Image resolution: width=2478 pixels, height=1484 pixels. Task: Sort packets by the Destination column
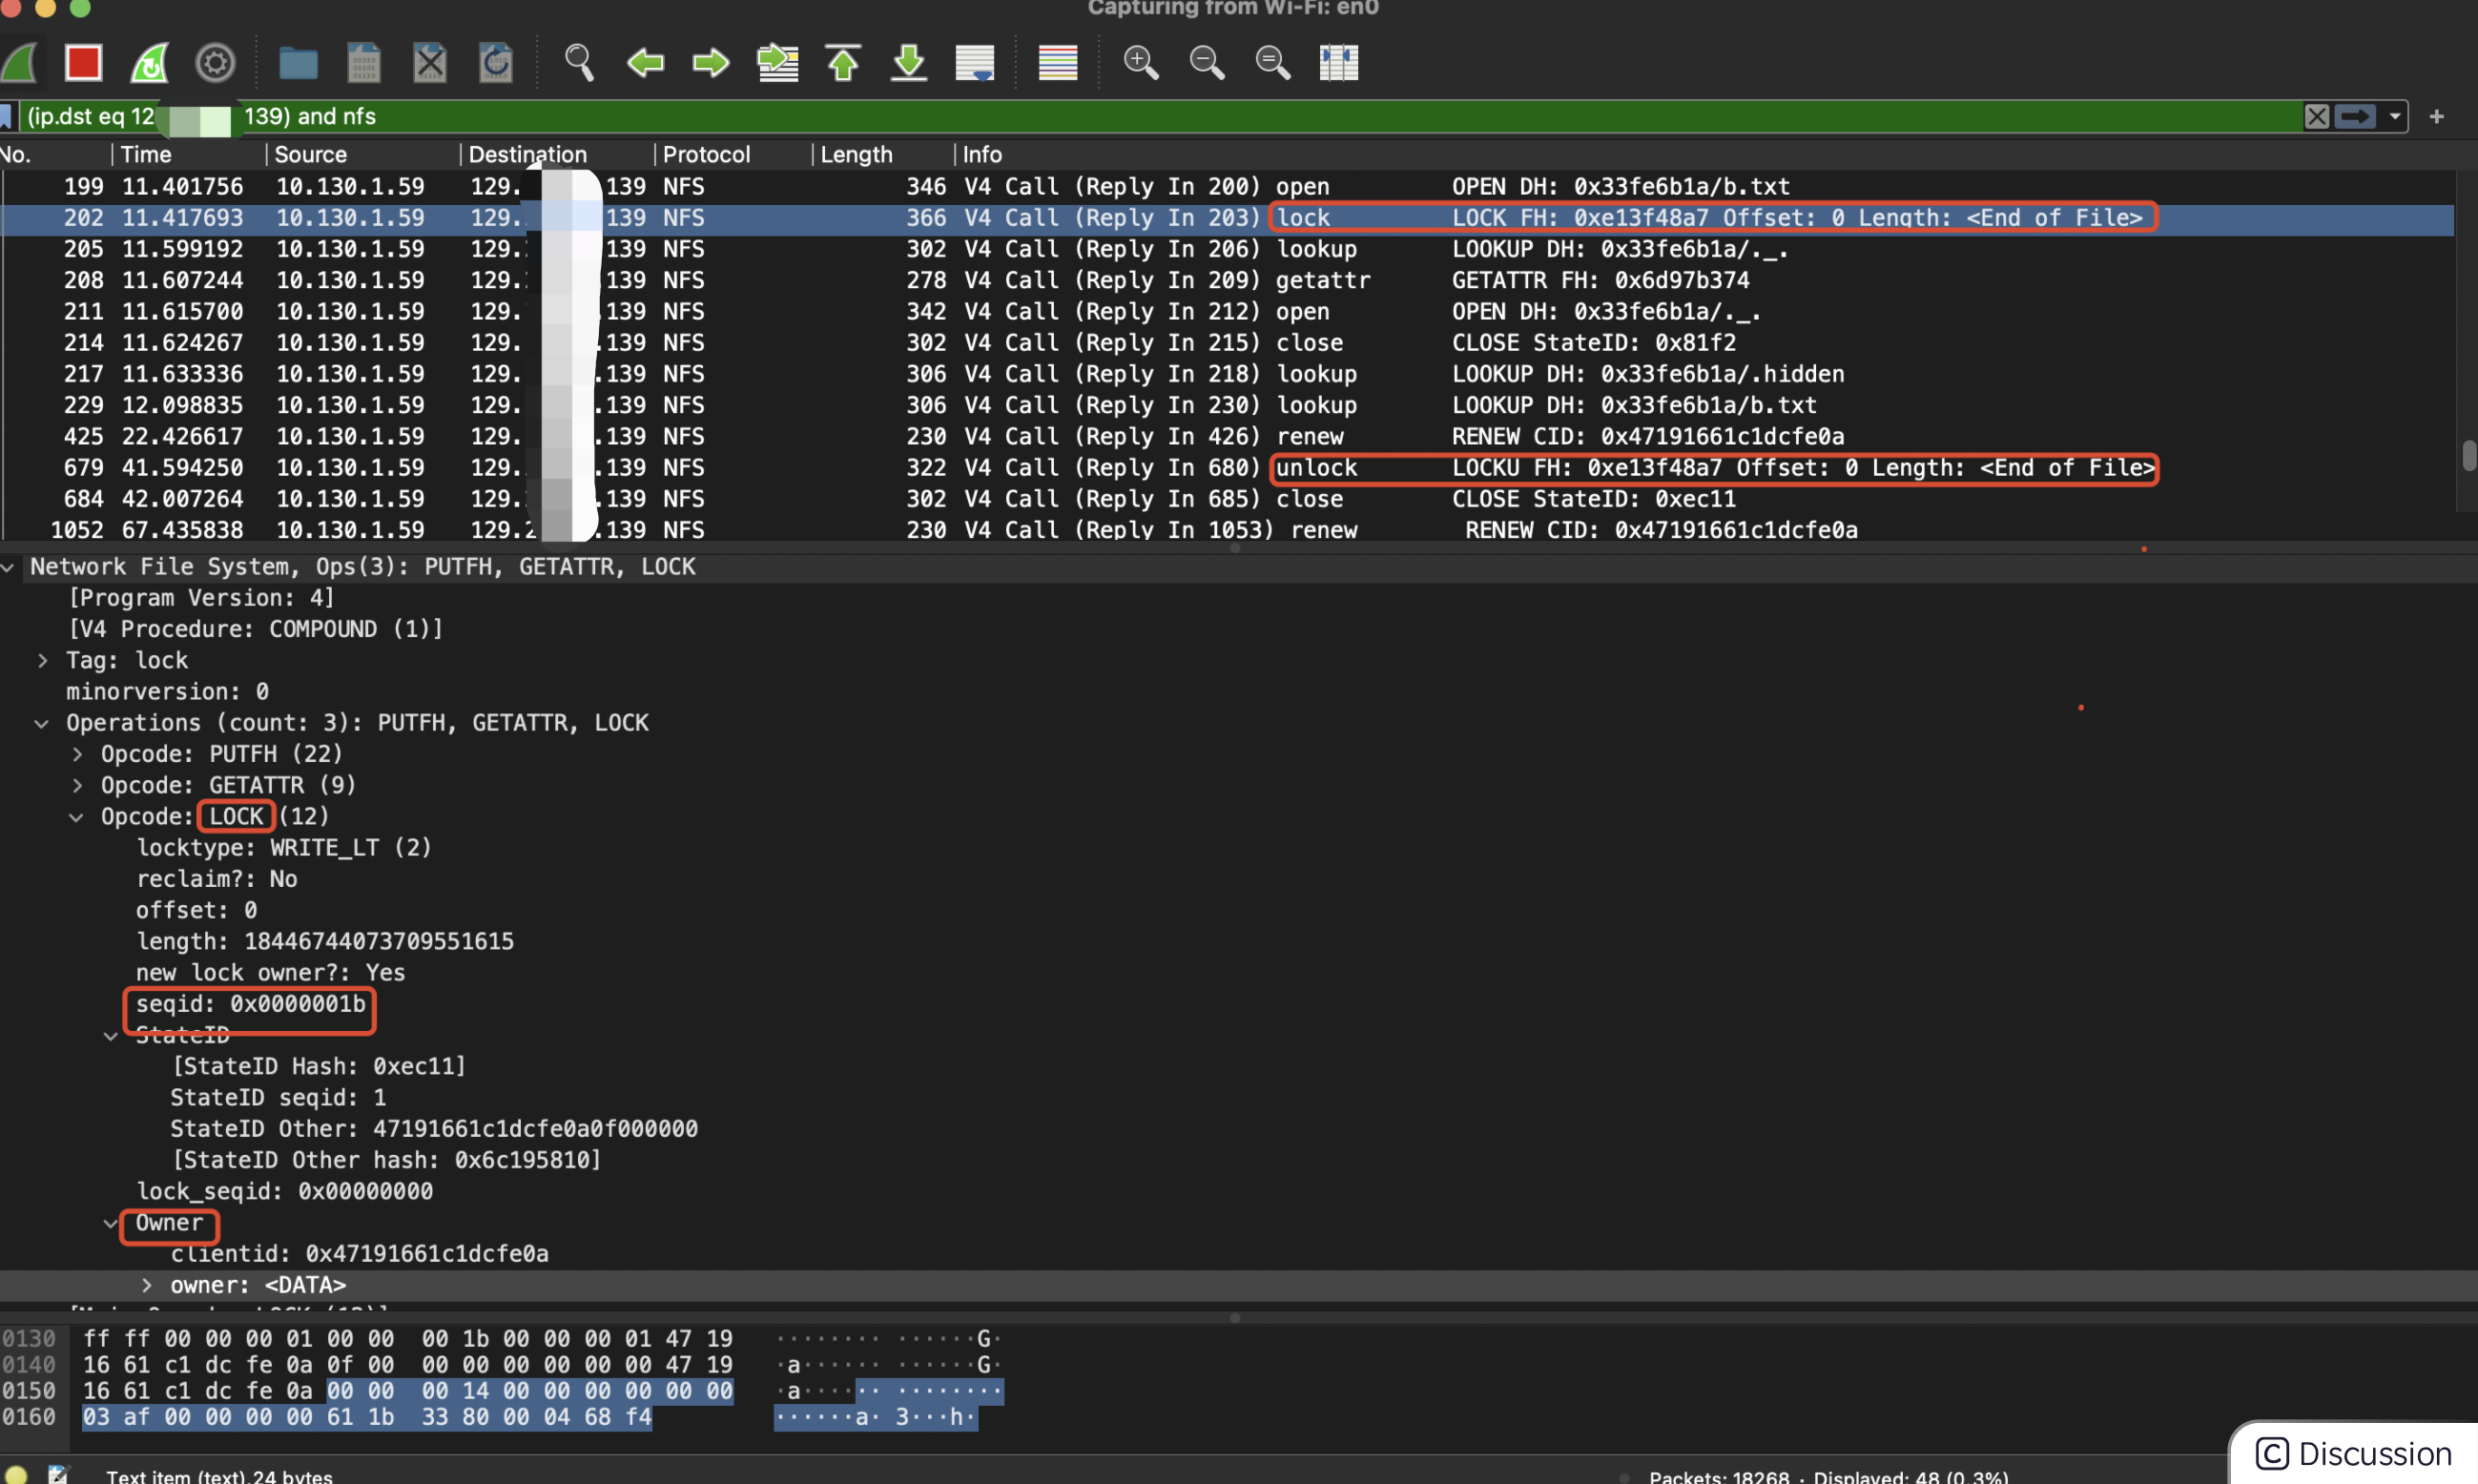point(556,154)
